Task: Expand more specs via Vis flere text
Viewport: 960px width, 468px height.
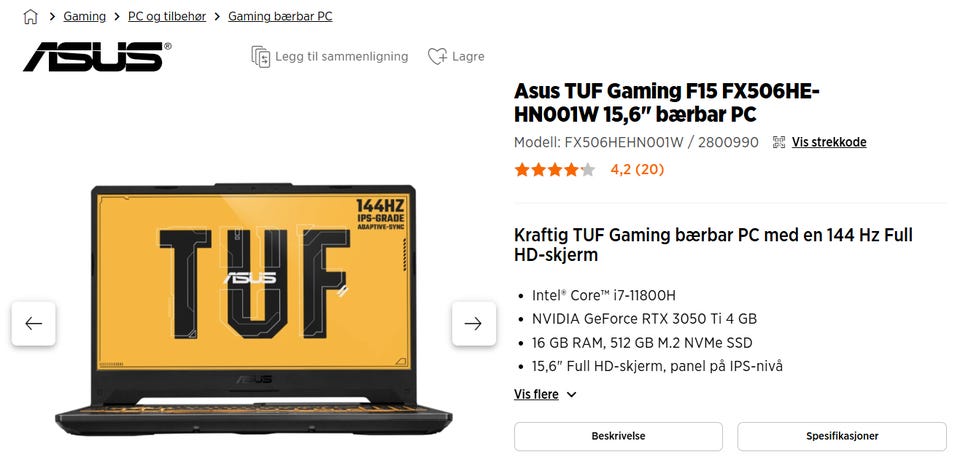Action: click(x=536, y=394)
